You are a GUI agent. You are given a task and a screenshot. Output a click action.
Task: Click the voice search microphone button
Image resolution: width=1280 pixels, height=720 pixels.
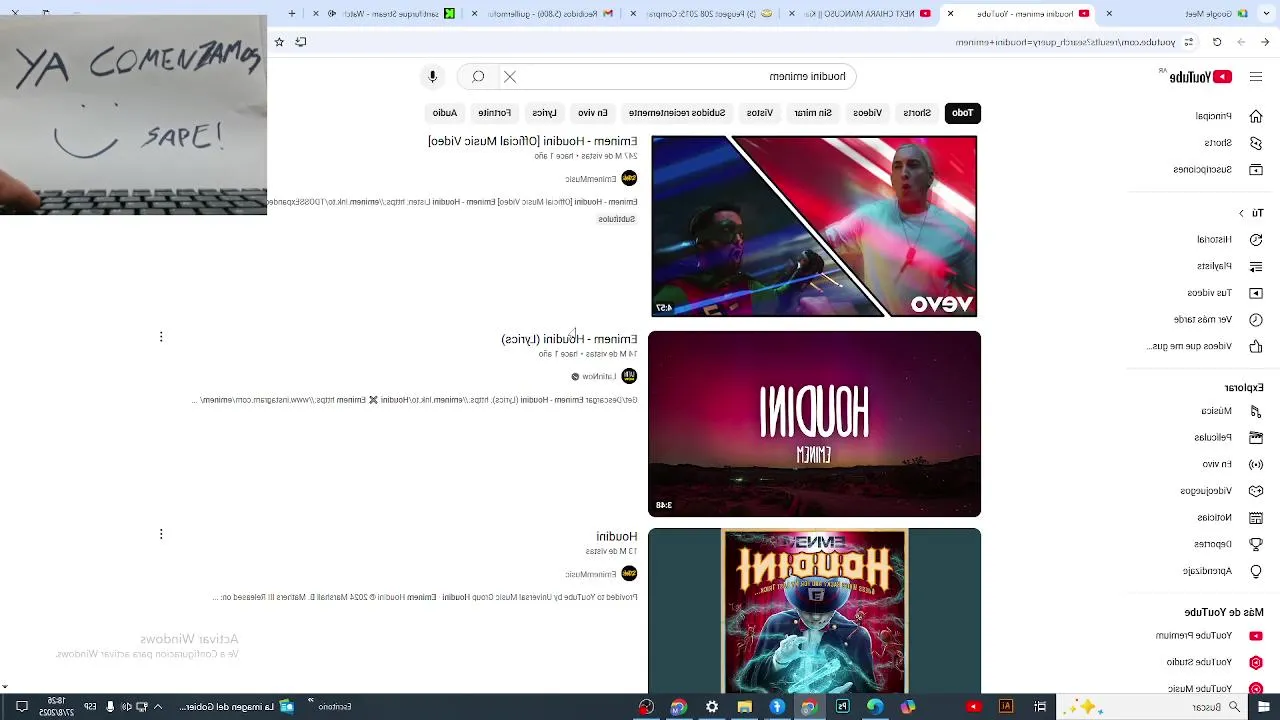point(433,77)
